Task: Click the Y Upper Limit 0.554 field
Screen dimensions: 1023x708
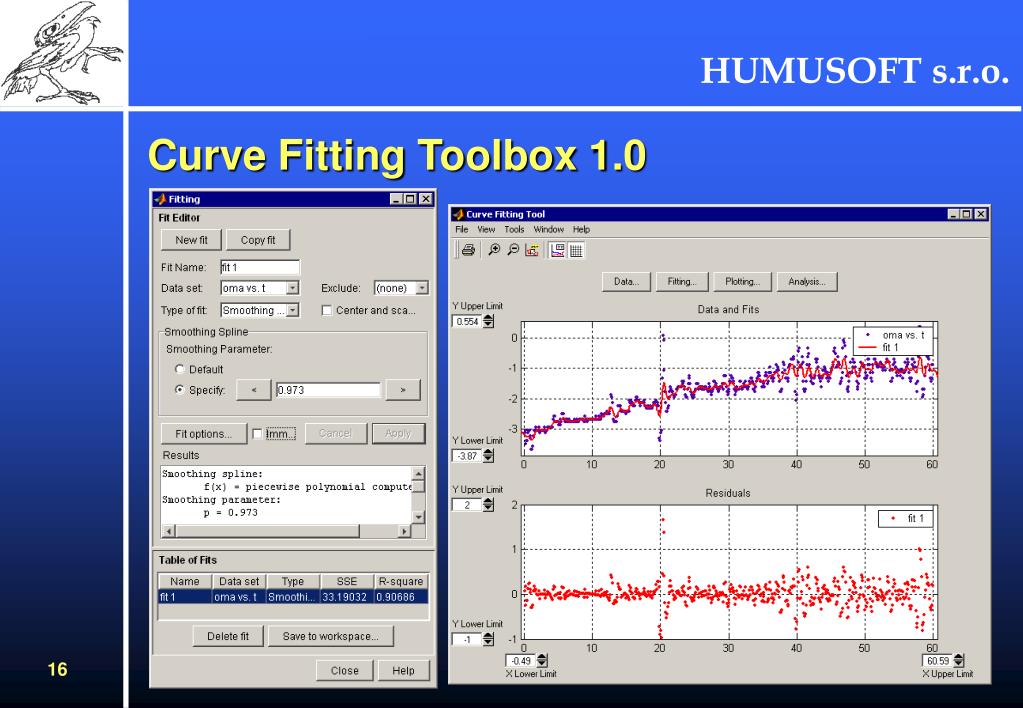Action: tap(467, 321)
